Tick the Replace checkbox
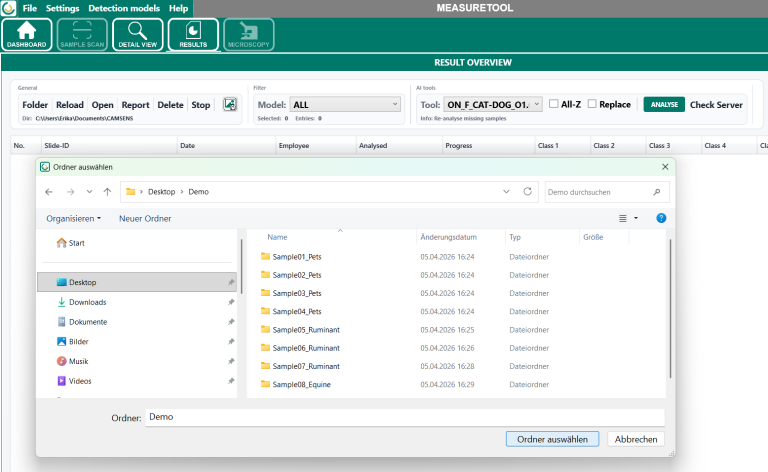Image resolution: width=768 pixels, height=472 pixels. coord(592,104)
